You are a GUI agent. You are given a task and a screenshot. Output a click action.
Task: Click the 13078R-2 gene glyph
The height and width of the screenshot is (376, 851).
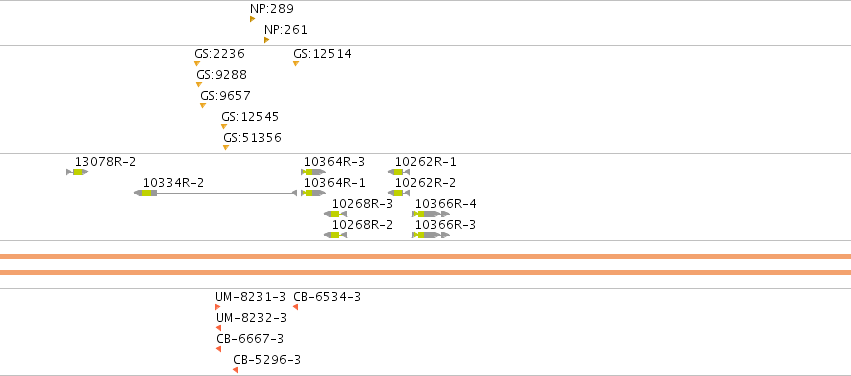[x=77, y=172]
